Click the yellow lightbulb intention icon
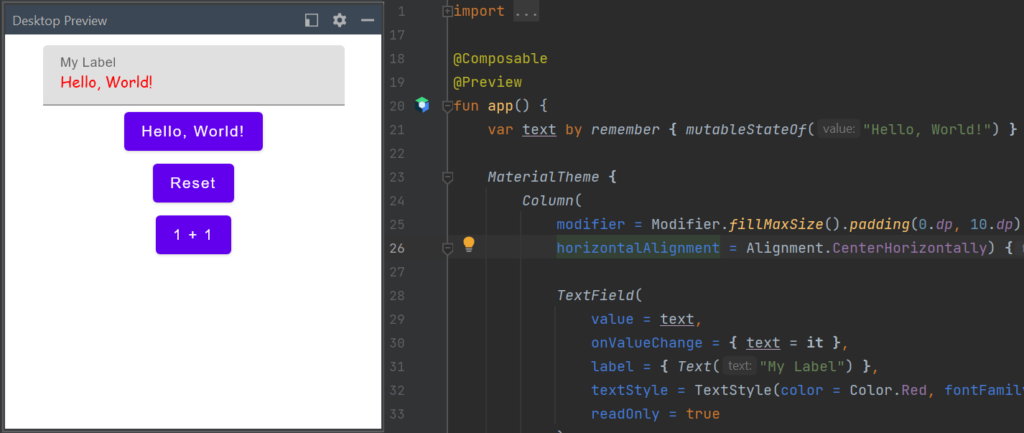1024x433 pixels. pos(469,245)
